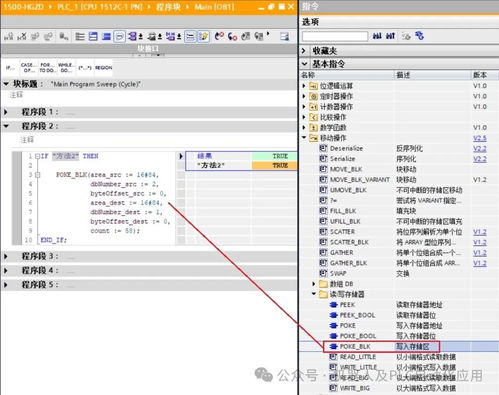Open the 指令 instructions panel tab
Image resolution: width=499 pixels, height=395 pixels.
pyautogui.click(x=311, y=6)
